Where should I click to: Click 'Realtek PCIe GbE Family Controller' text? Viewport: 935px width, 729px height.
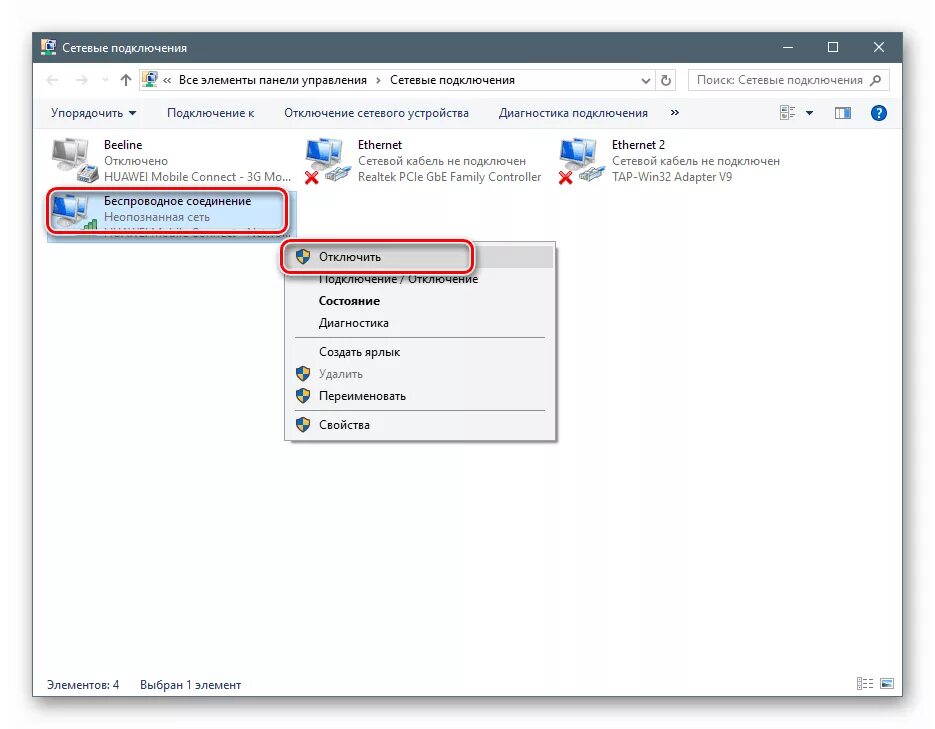pos(450,176)
